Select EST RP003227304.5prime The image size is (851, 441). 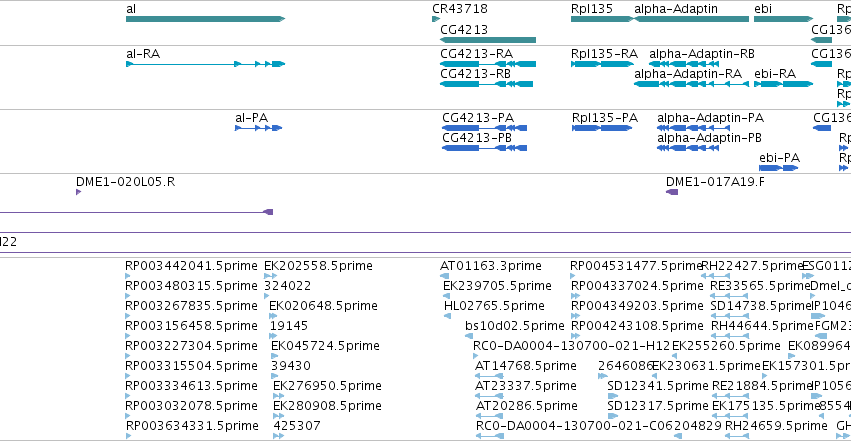coord(191,346)
